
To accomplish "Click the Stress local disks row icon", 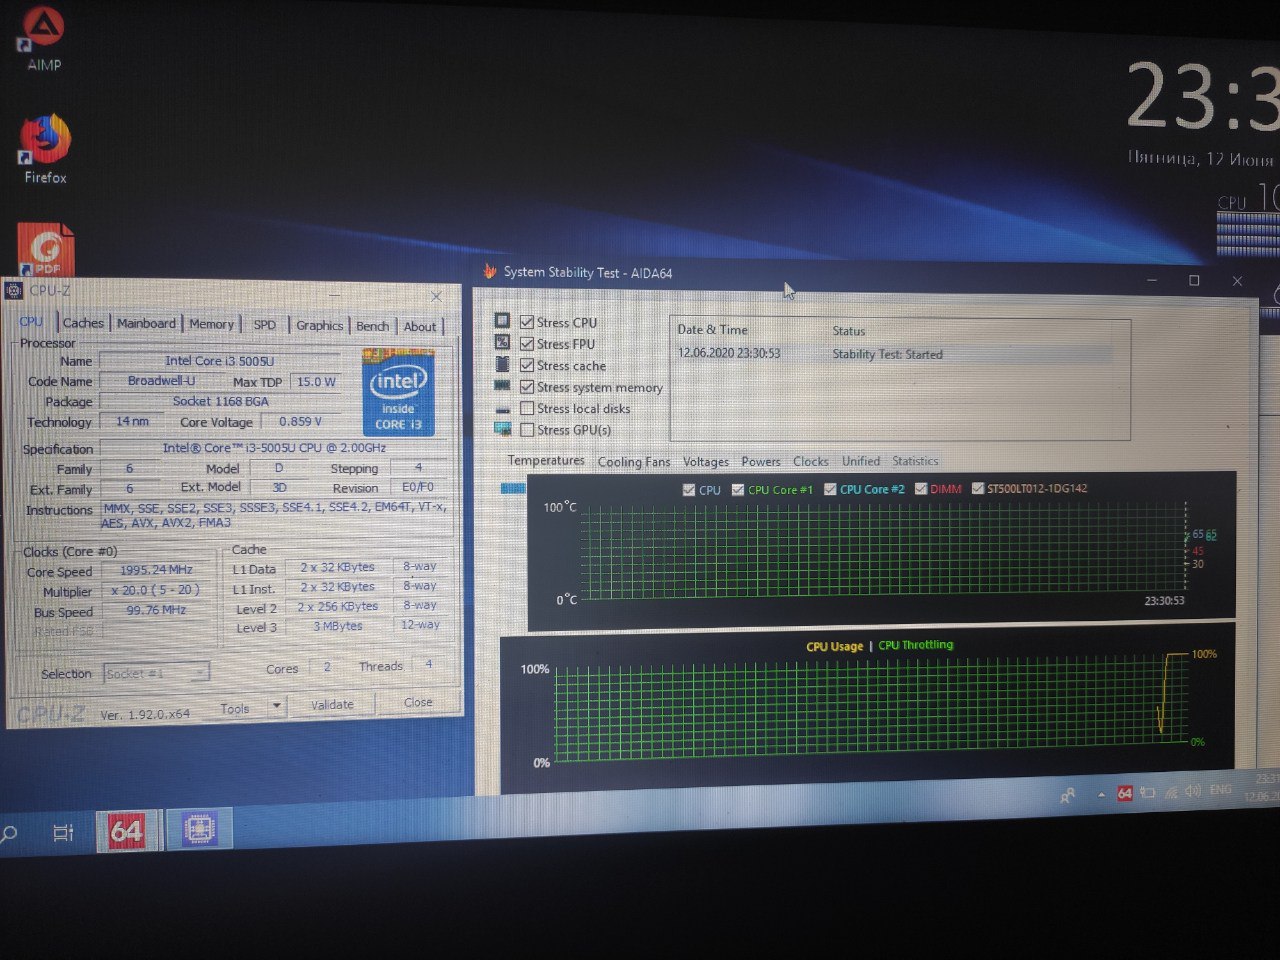I will 502,409.
